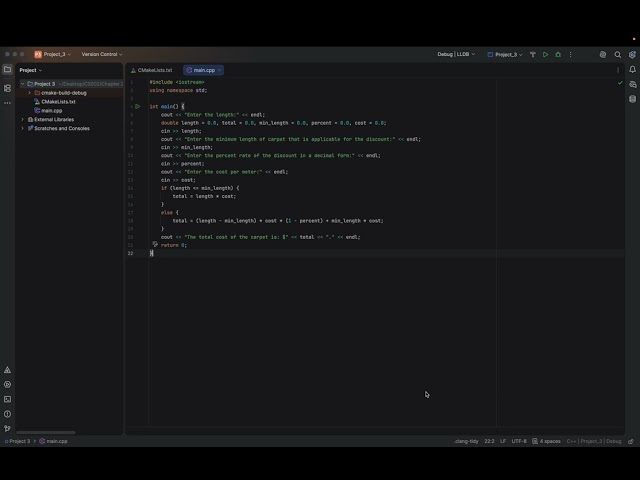Open the Project_3 run configuration dropdown
Viewport: 640px width, 480px height.
pos(505,54)
